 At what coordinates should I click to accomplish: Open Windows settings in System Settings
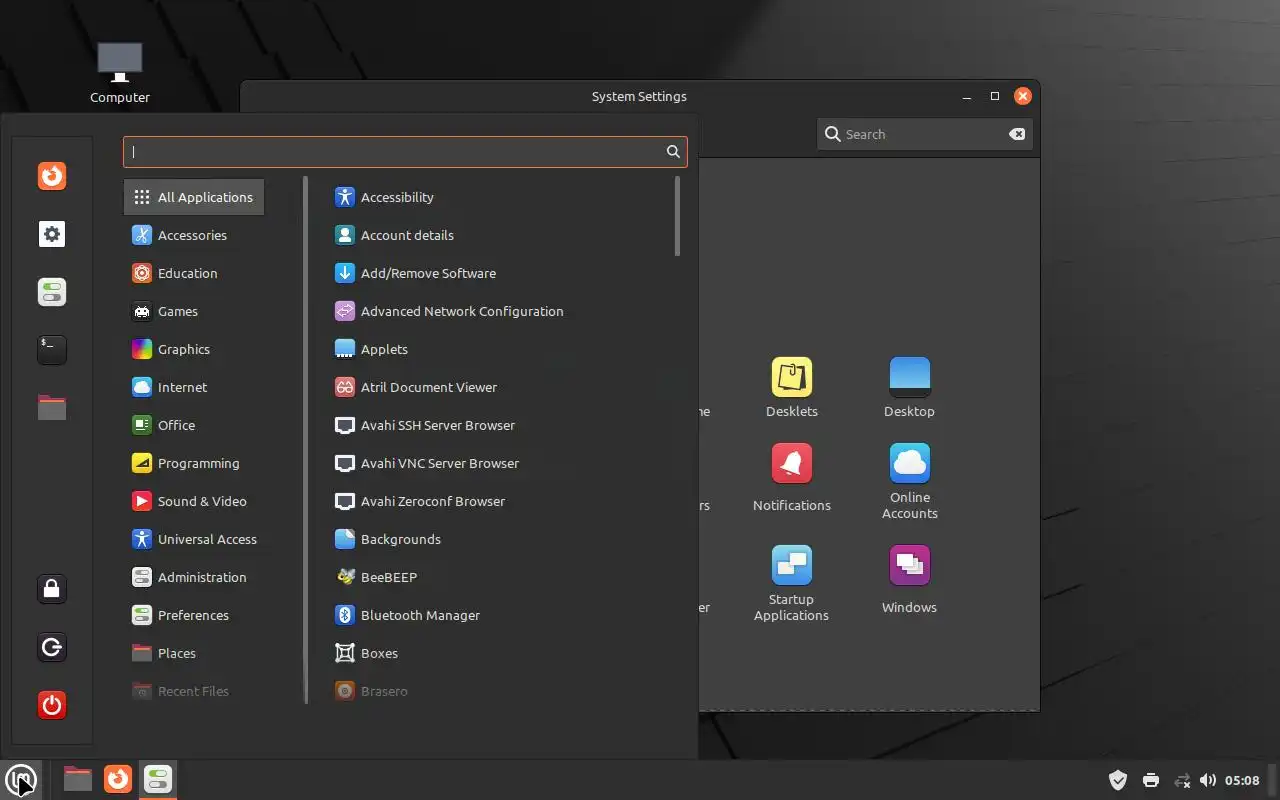[x=909, y=580]
